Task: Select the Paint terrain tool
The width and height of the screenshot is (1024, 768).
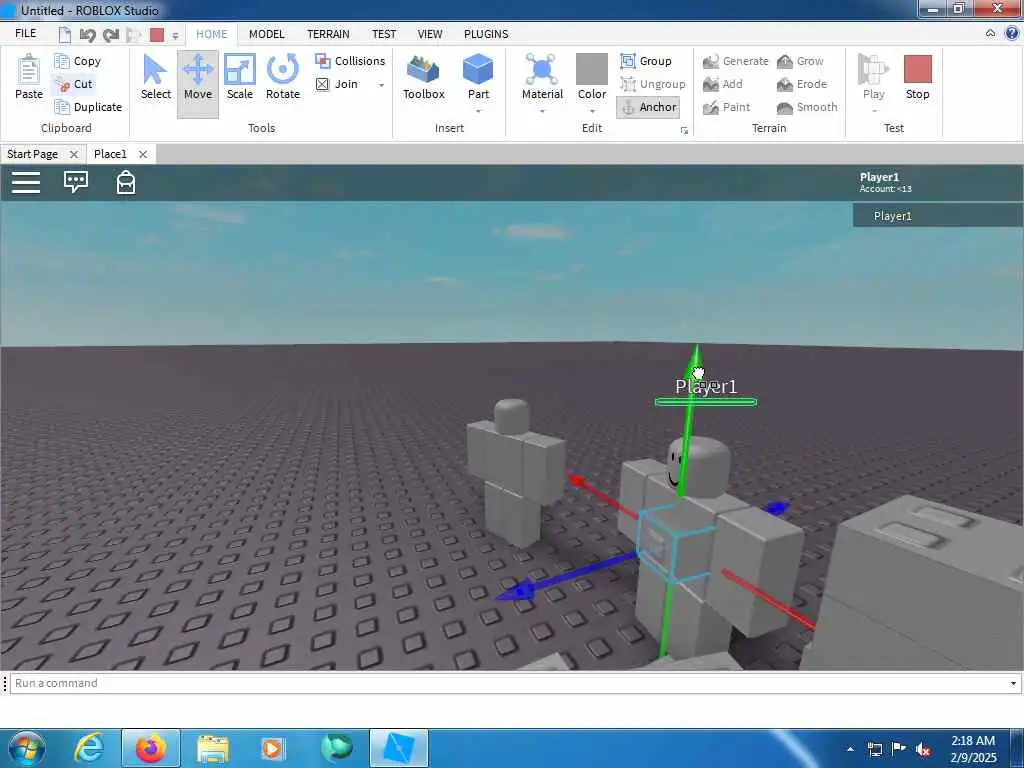Action: point(727,107)
